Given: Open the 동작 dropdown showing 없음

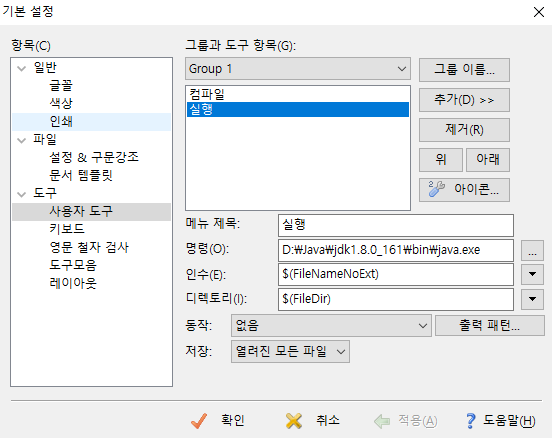Looking at the screenshot, I should point(331,325).
